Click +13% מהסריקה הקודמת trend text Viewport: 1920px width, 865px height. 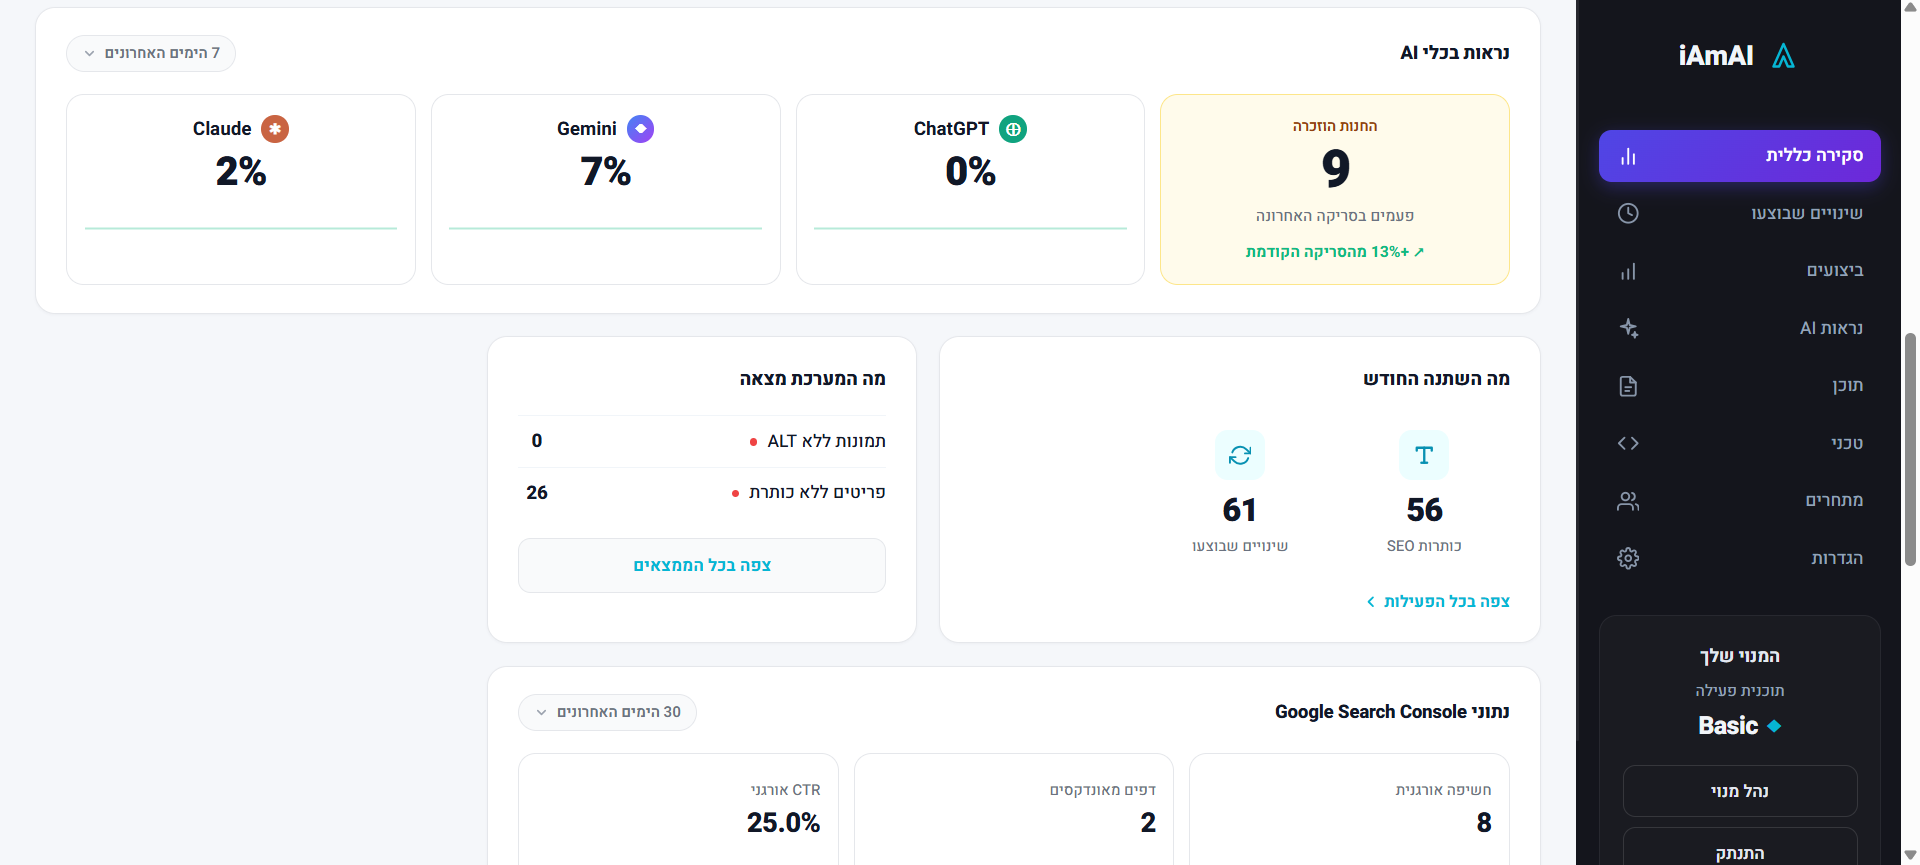[1335, 252]
